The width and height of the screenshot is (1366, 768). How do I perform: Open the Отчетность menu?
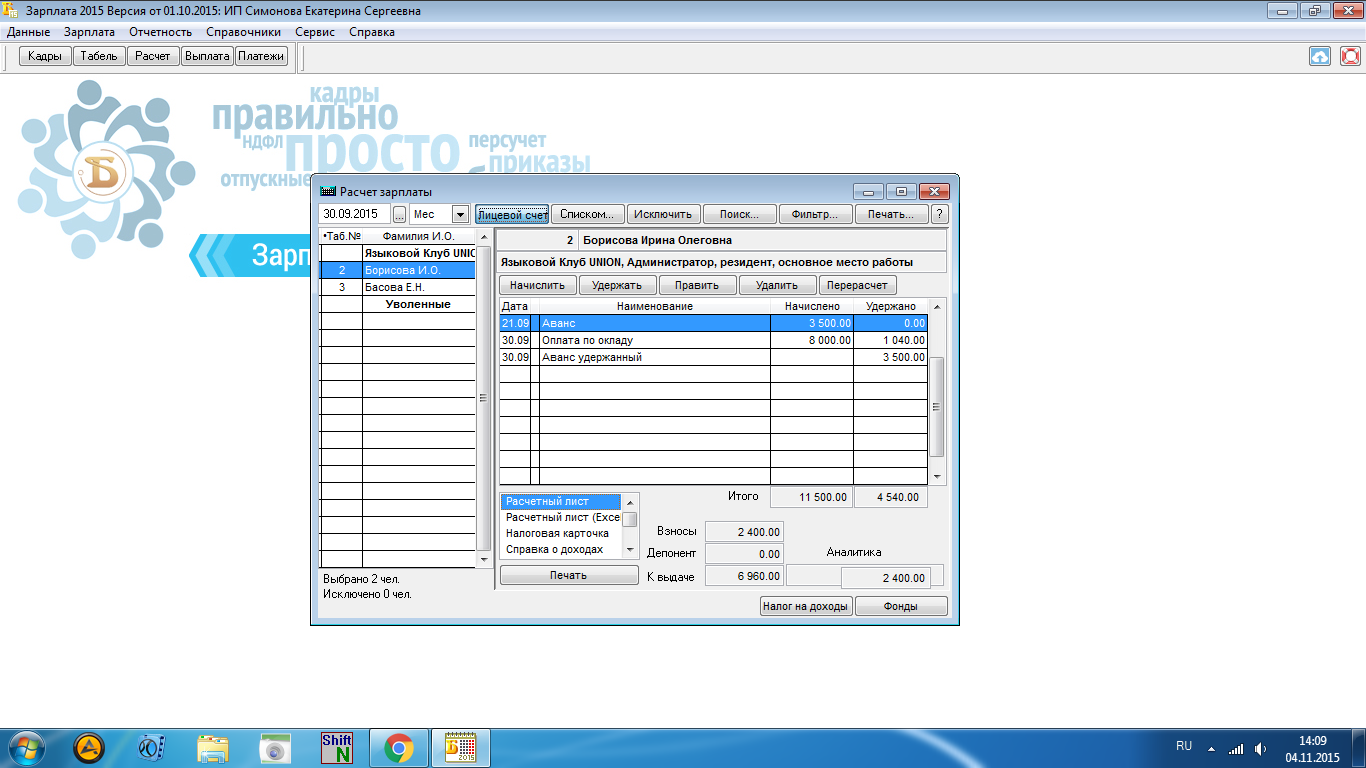[x=160, y=32]
